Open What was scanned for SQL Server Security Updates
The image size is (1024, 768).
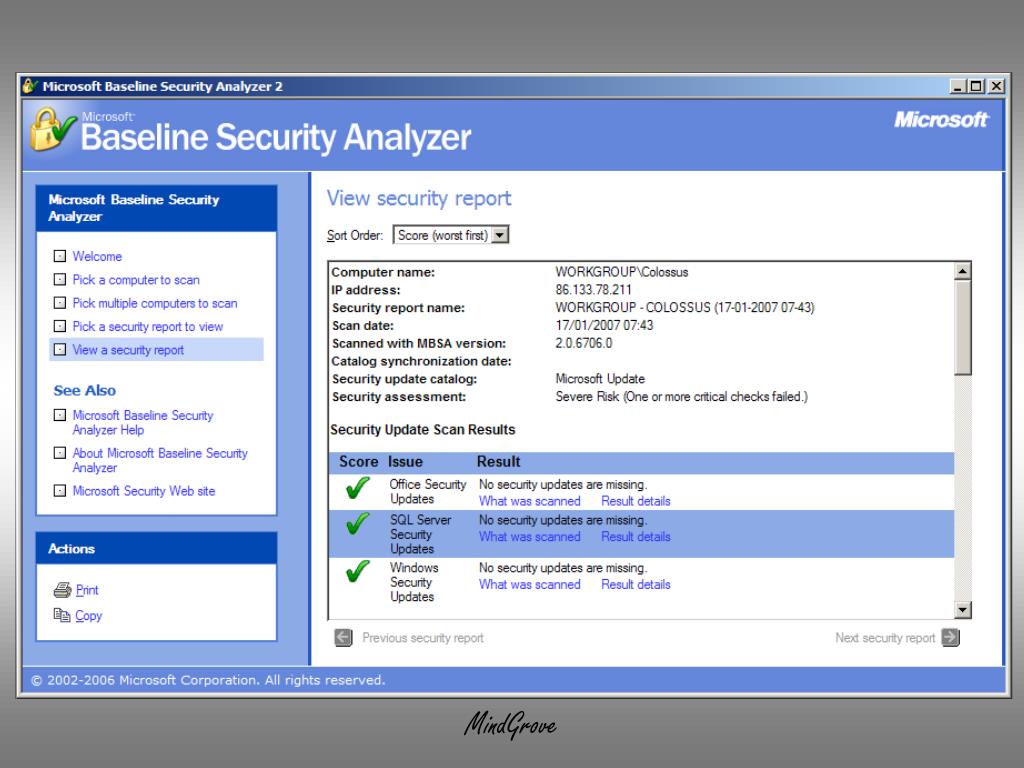530,536
